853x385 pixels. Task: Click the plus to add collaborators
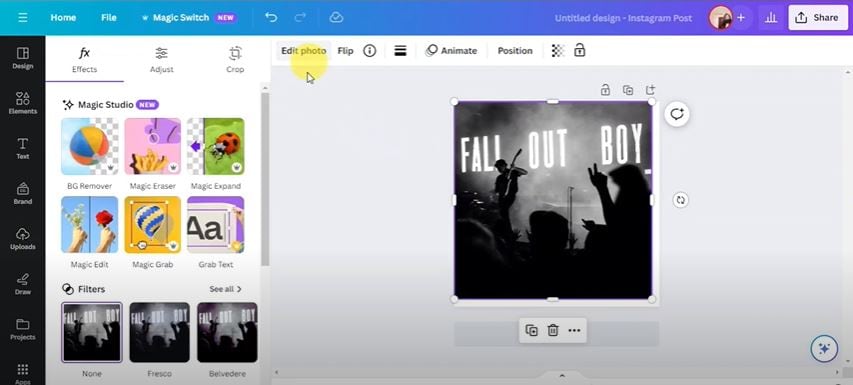click(x=740, y=17)
